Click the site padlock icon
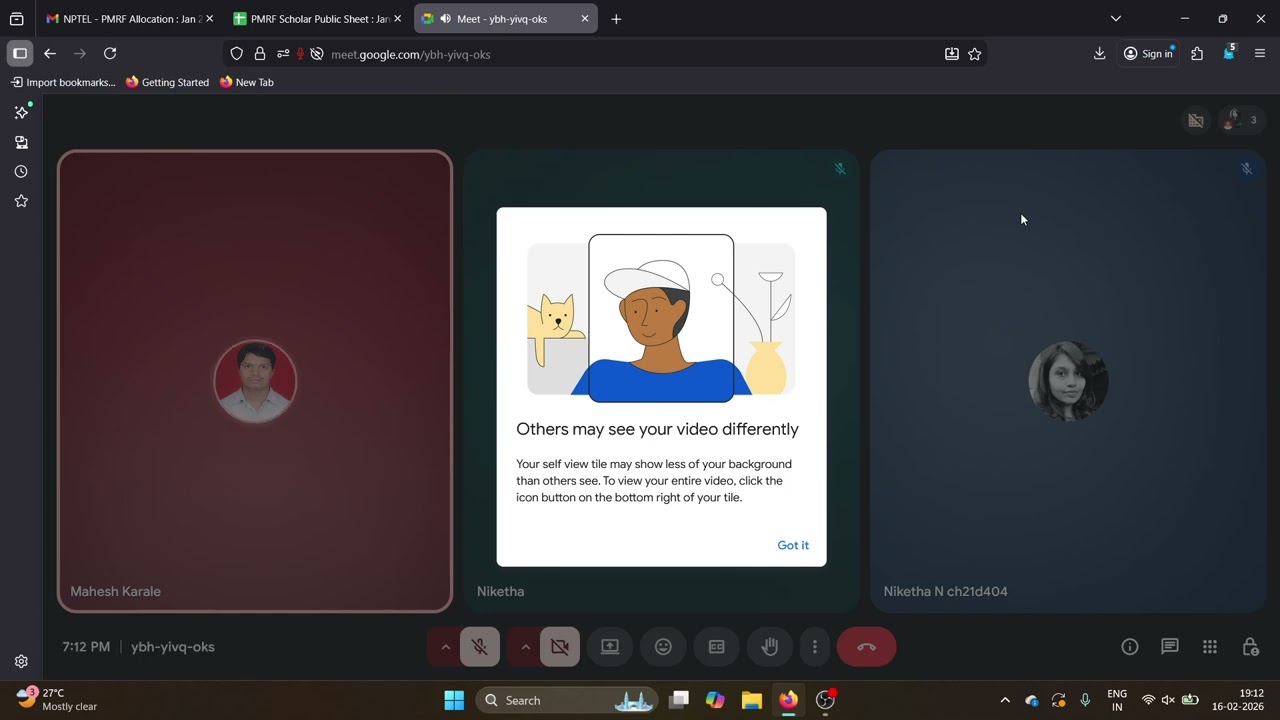The width and height of the screenshot is (1280, 720). point(260,54)
